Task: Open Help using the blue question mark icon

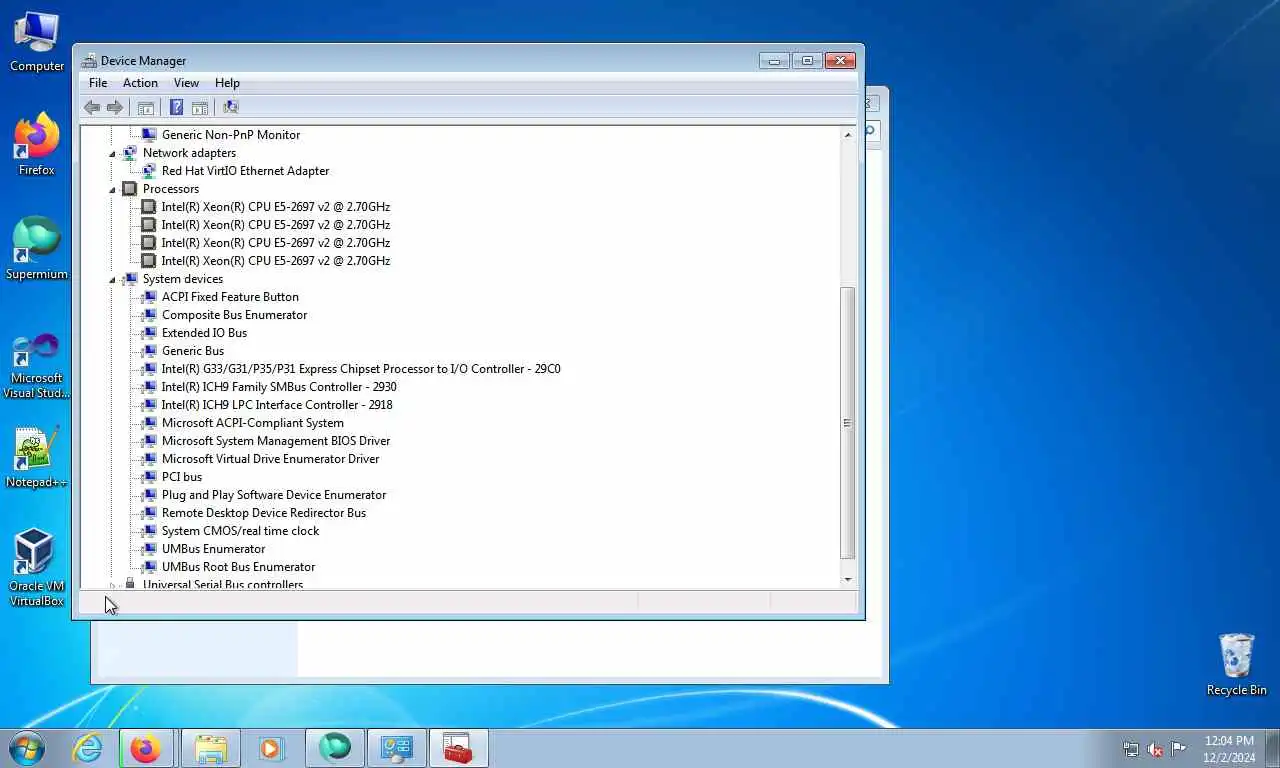Action: pos(176,107)
